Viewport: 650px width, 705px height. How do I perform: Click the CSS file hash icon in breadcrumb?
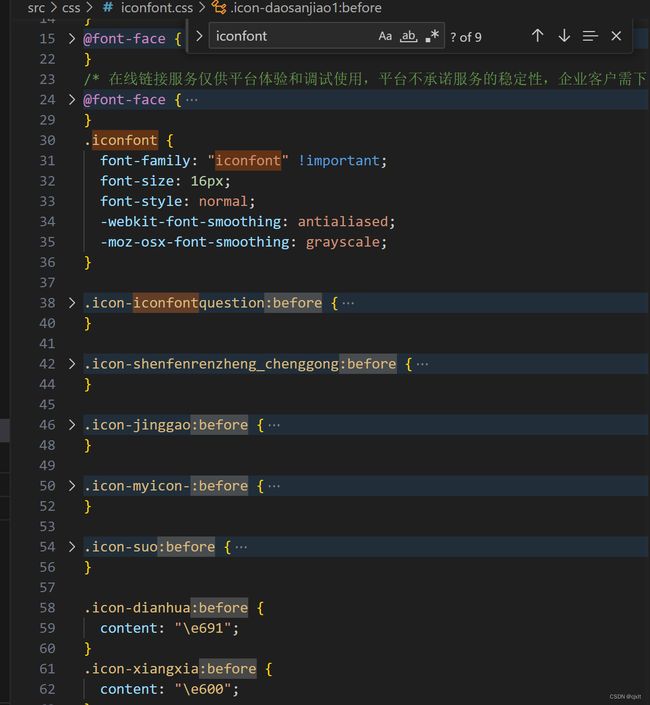(x=108, y=8)
